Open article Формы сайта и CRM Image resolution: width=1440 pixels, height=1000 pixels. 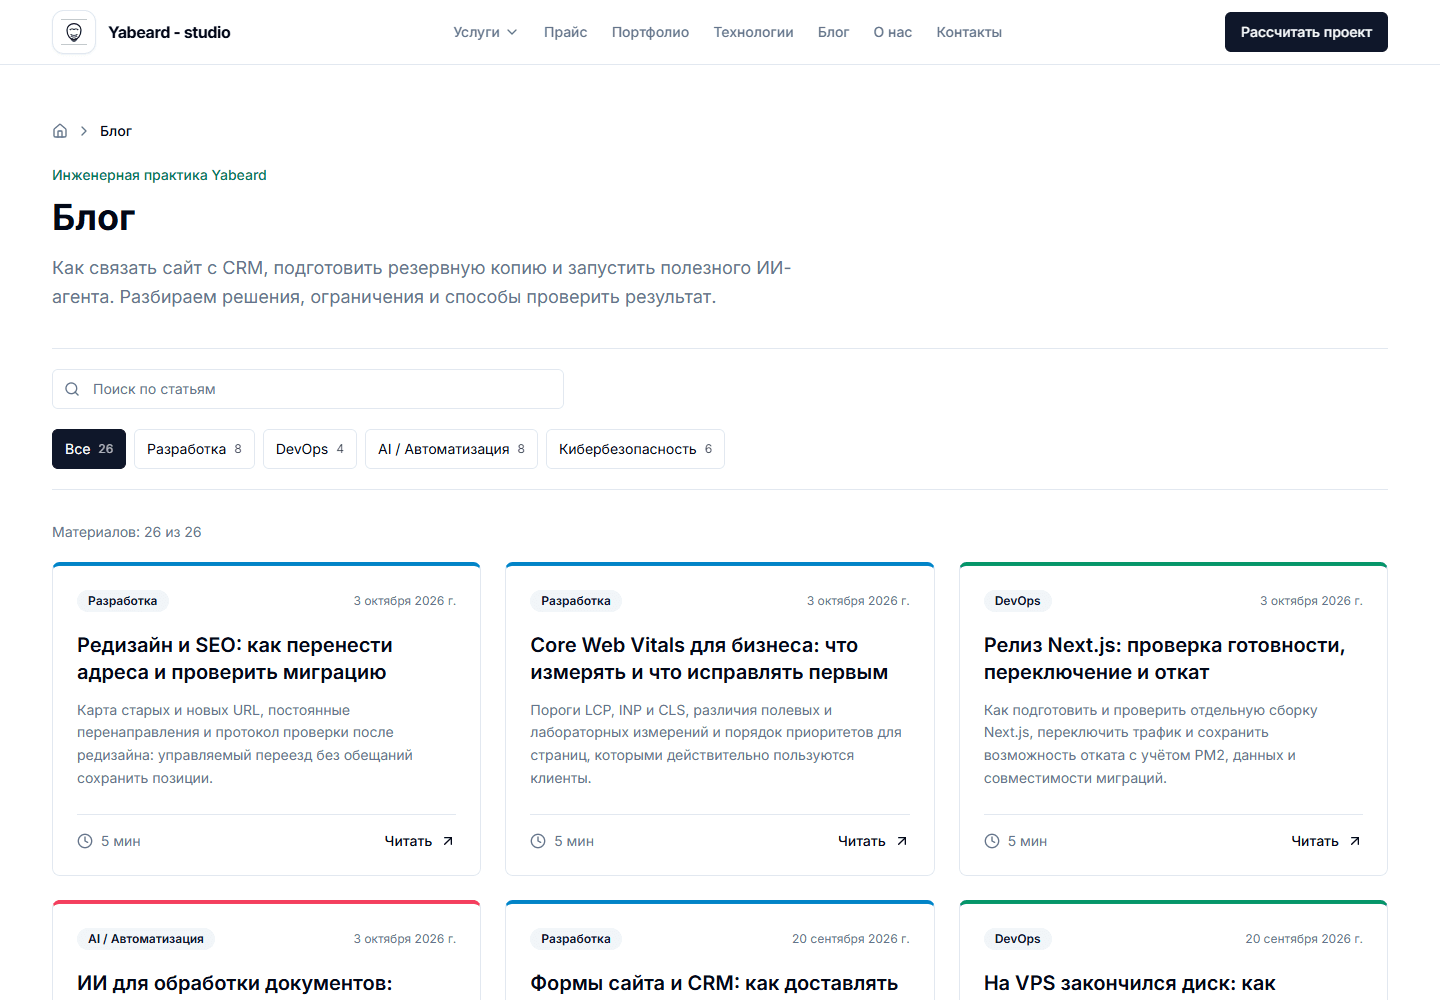pos(714,983)
